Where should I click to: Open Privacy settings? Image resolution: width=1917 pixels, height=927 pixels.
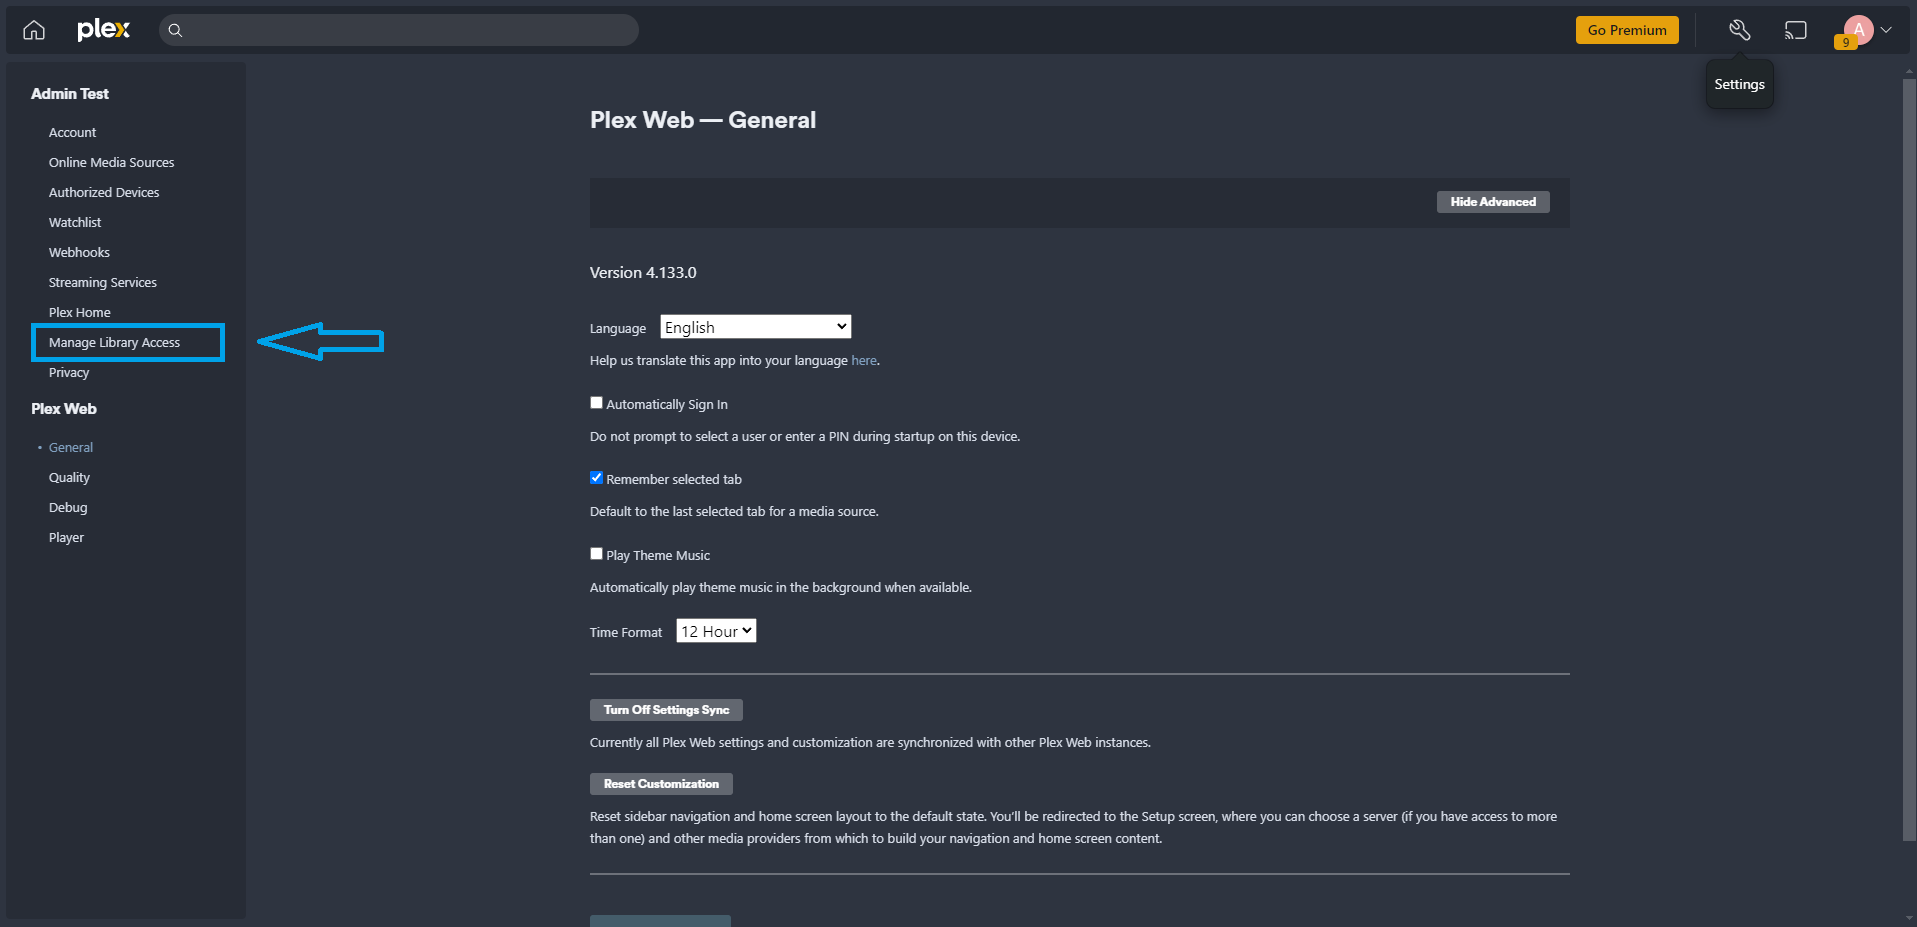tap(69, 373)
